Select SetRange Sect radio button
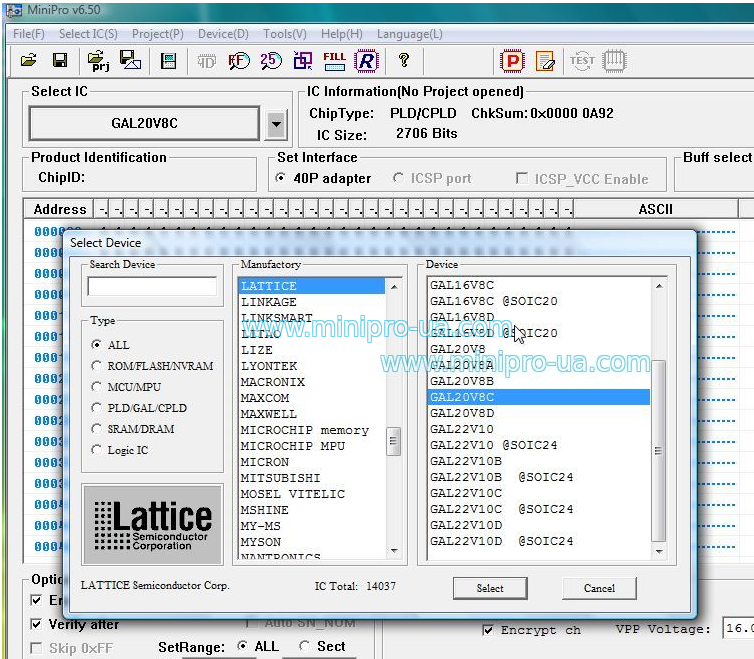 tap(304, 646)
